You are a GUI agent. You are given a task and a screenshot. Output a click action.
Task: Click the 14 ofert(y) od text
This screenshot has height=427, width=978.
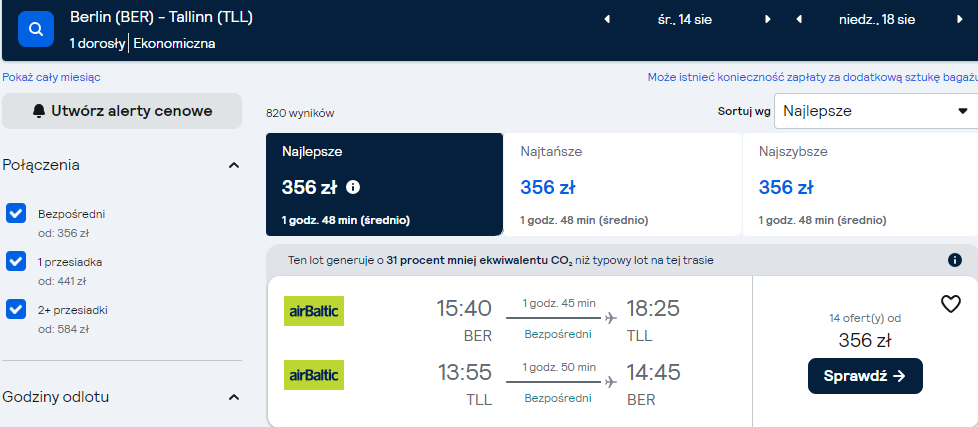[x=865, y=319]
